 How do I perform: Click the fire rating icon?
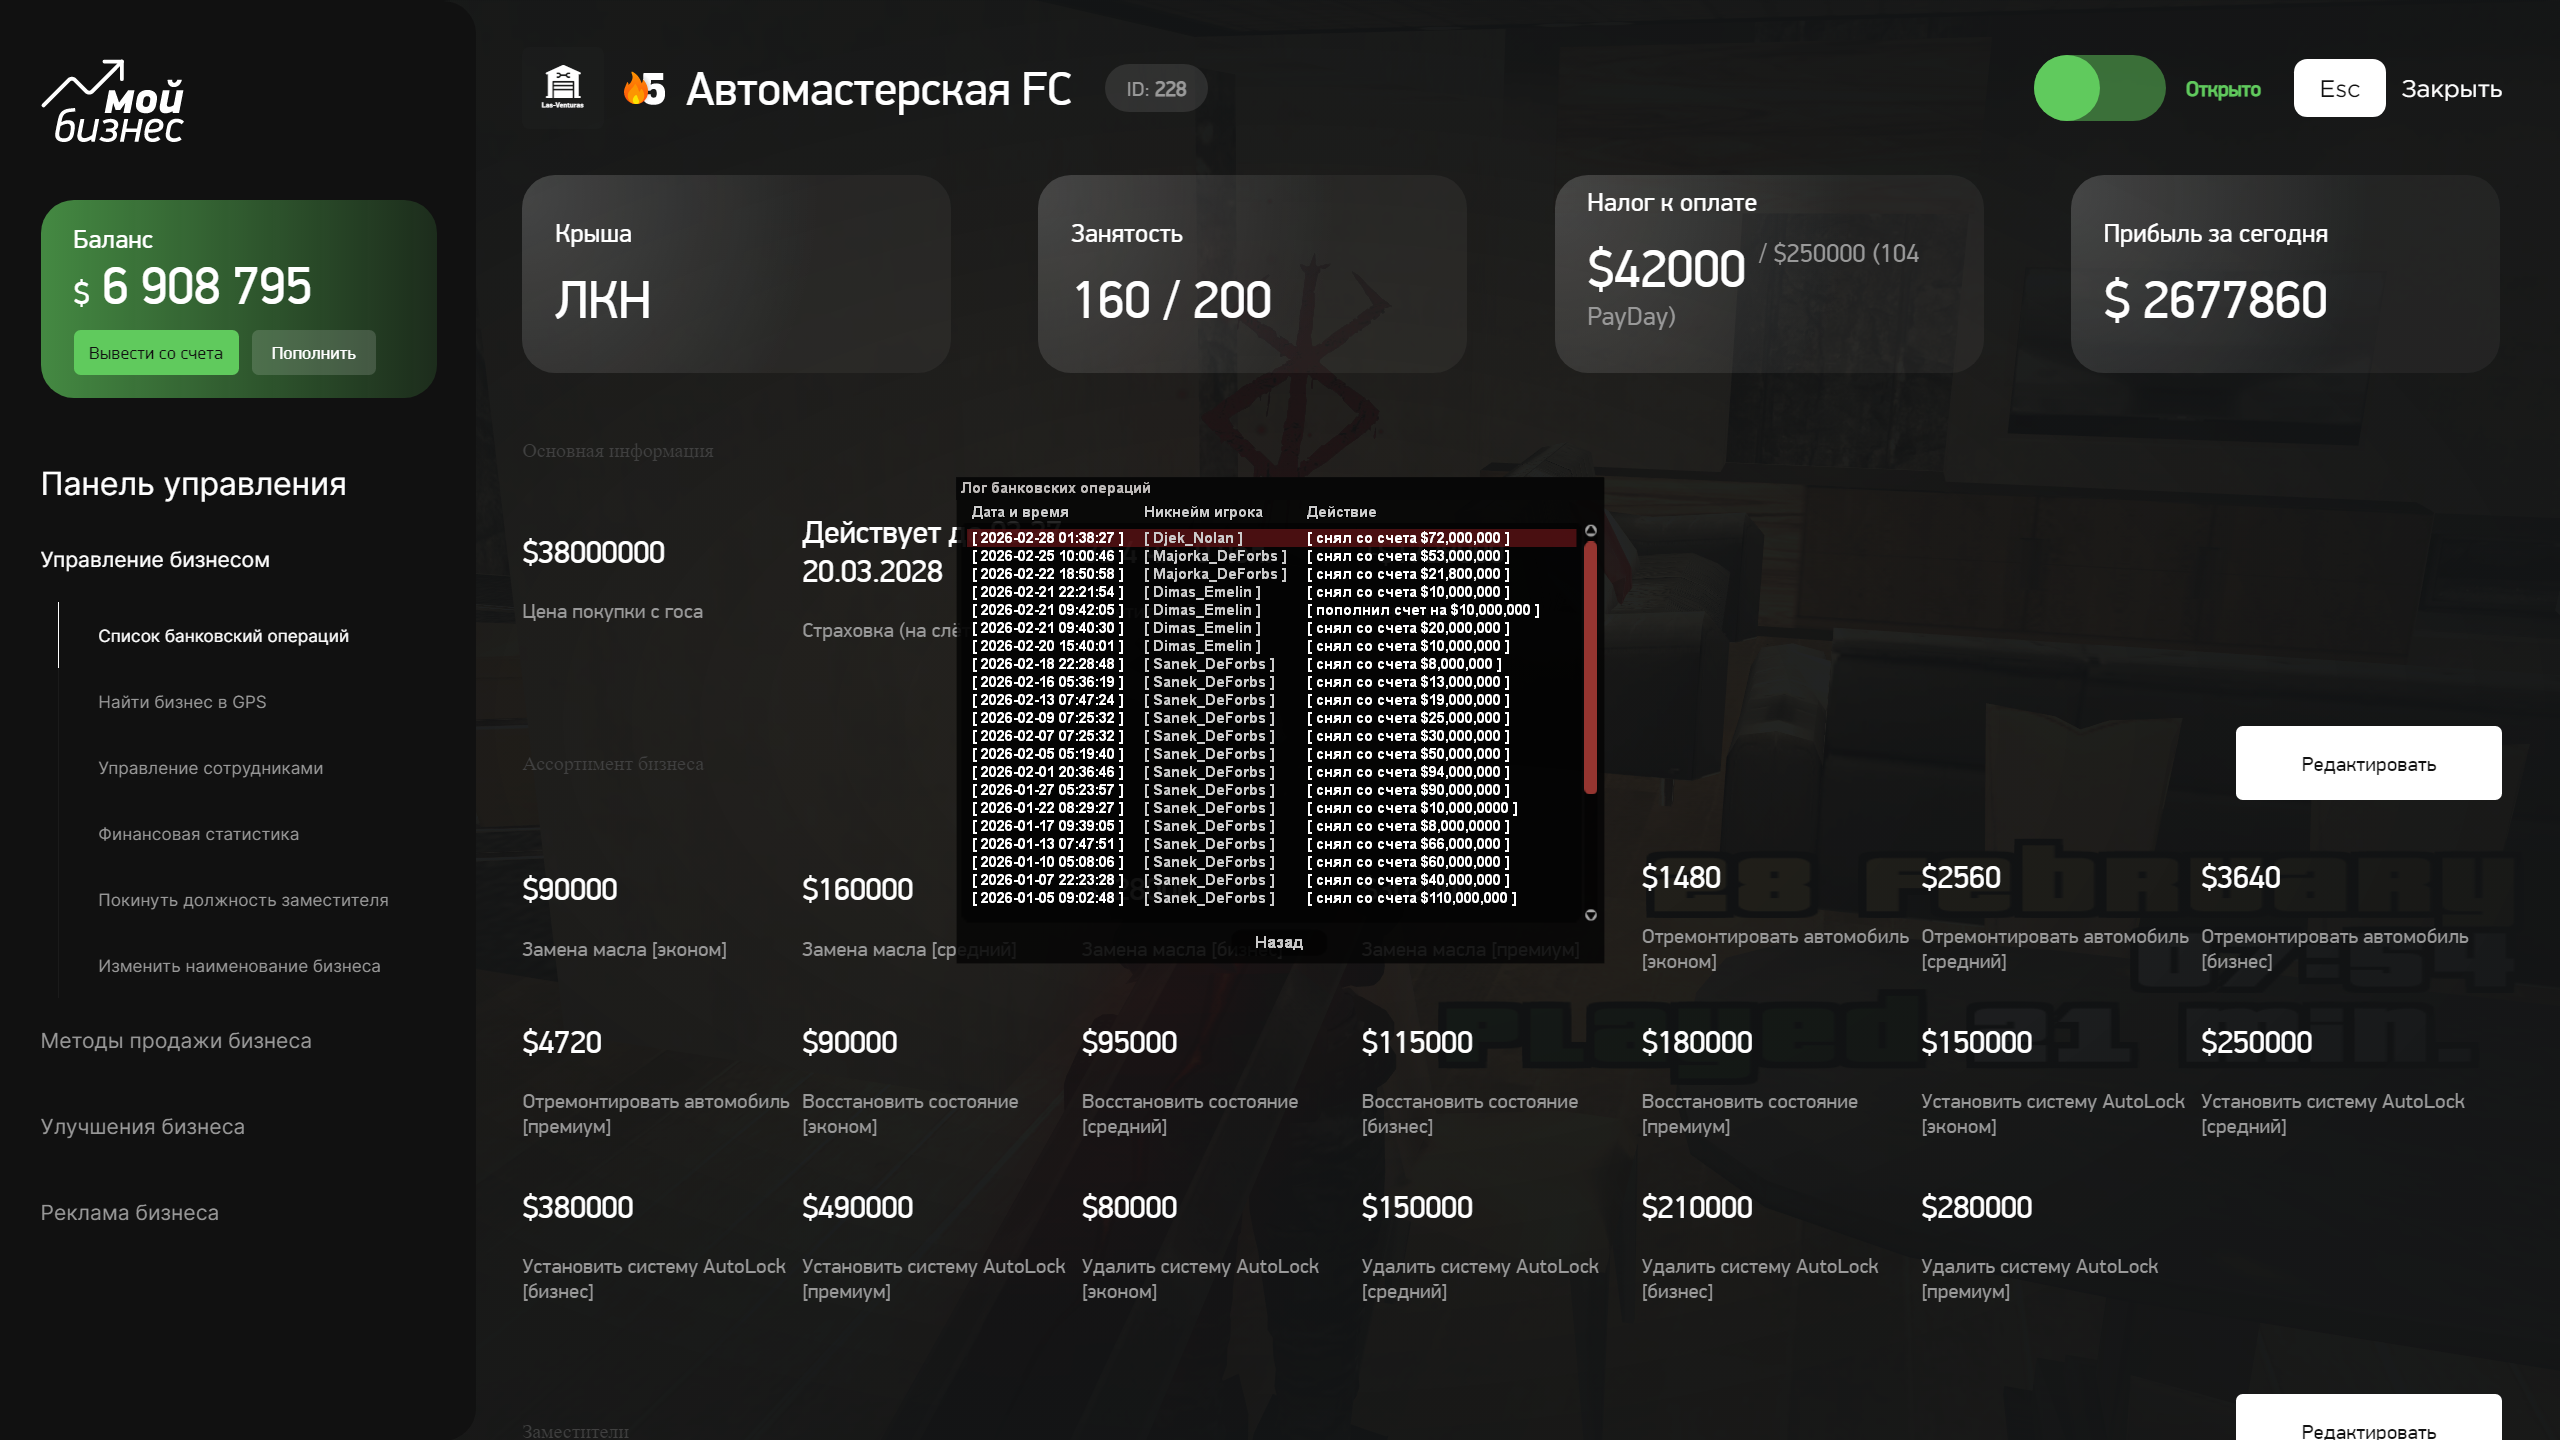[x=636, y=89]
